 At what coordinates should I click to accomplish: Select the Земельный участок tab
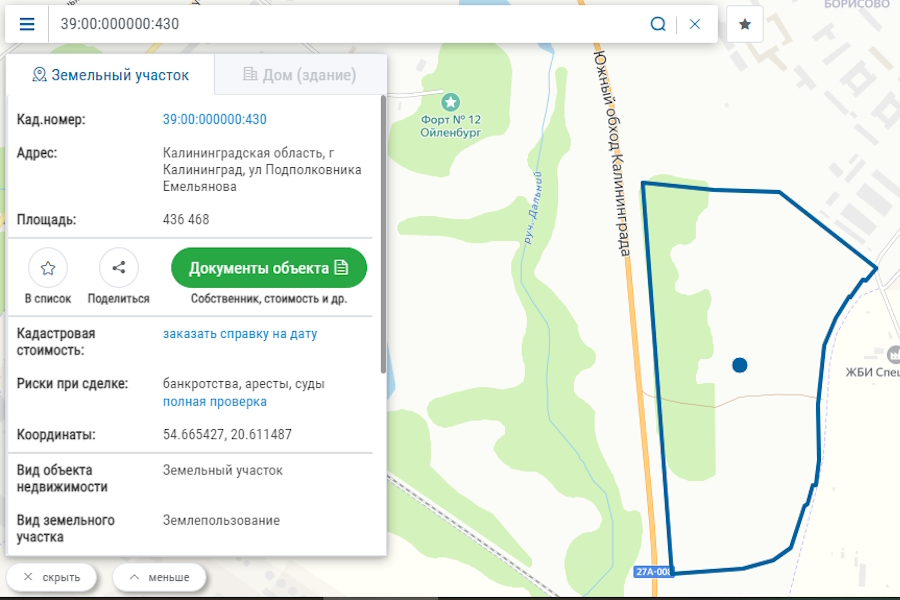tap(110, 73)
